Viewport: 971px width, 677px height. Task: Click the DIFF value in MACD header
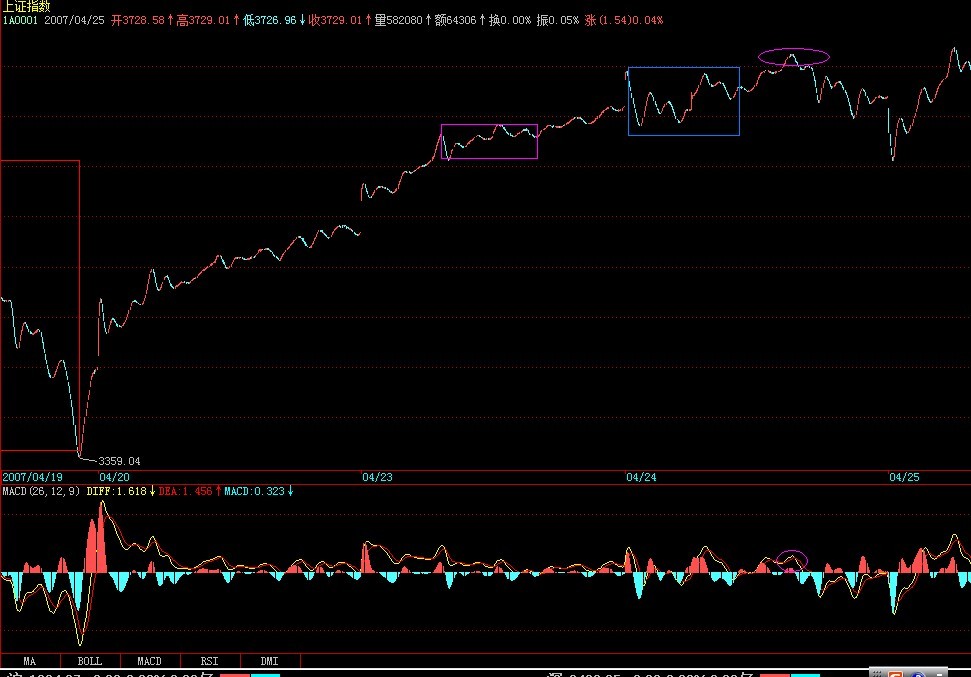[117, 491]
